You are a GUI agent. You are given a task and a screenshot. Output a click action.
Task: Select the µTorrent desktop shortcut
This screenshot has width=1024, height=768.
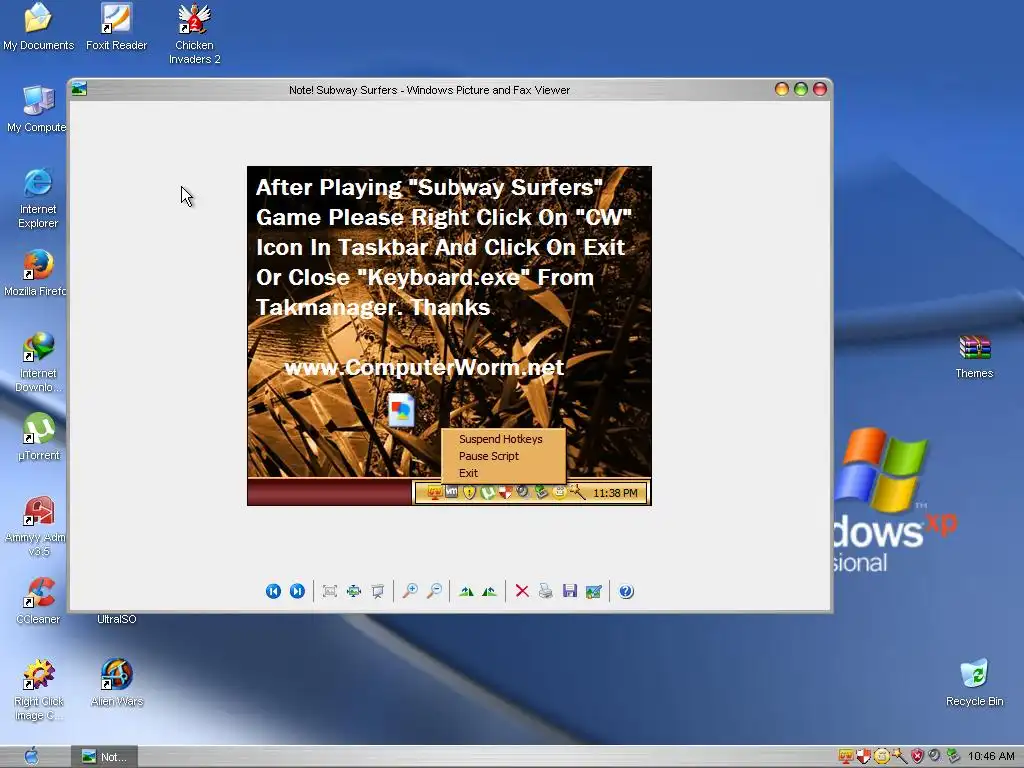click(x=38, y=438)
